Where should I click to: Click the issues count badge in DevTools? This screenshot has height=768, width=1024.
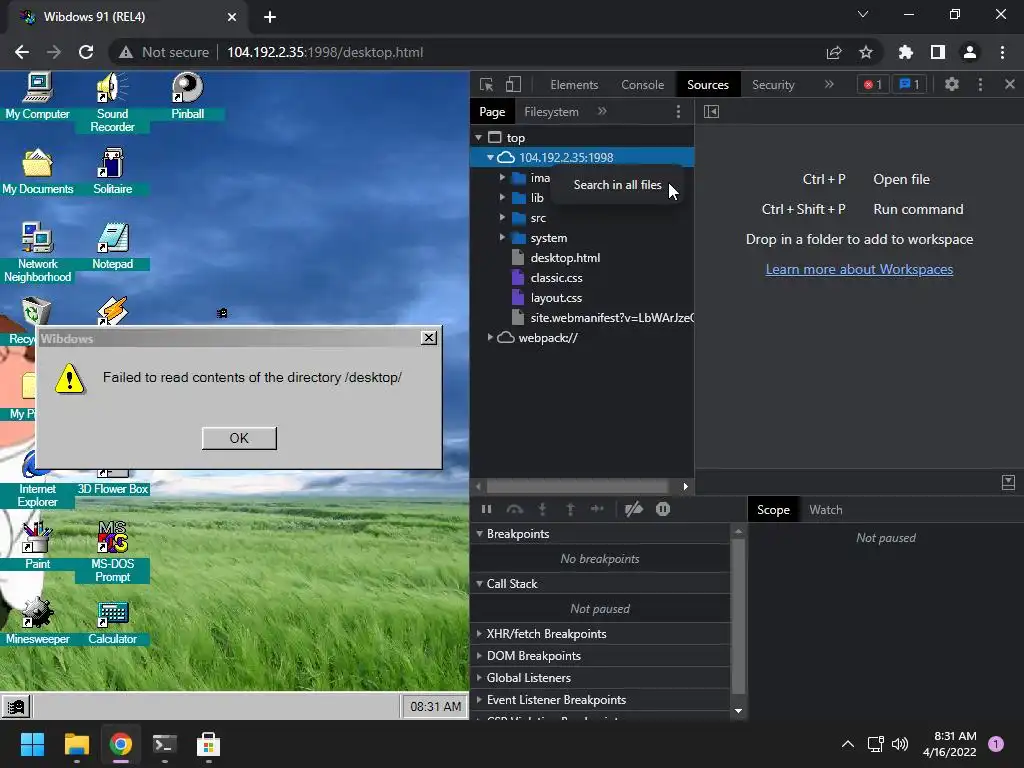(909, 84)
